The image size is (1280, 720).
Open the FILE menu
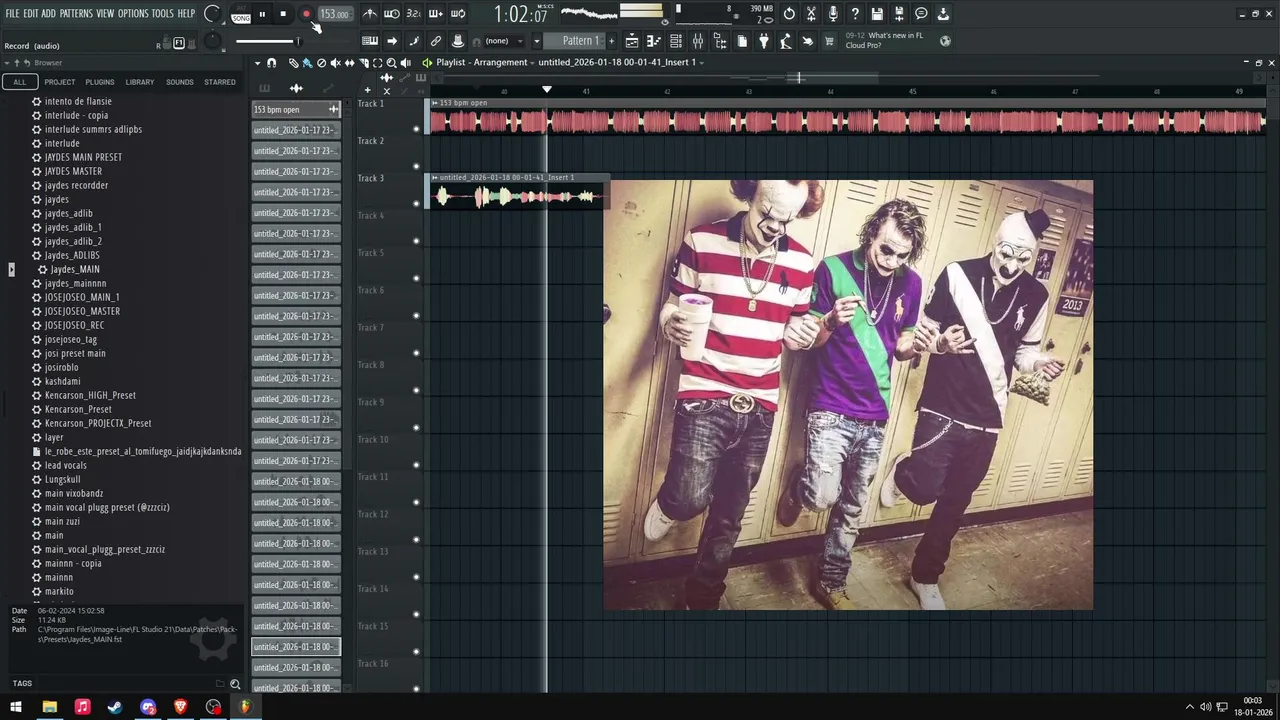point(12,14)
